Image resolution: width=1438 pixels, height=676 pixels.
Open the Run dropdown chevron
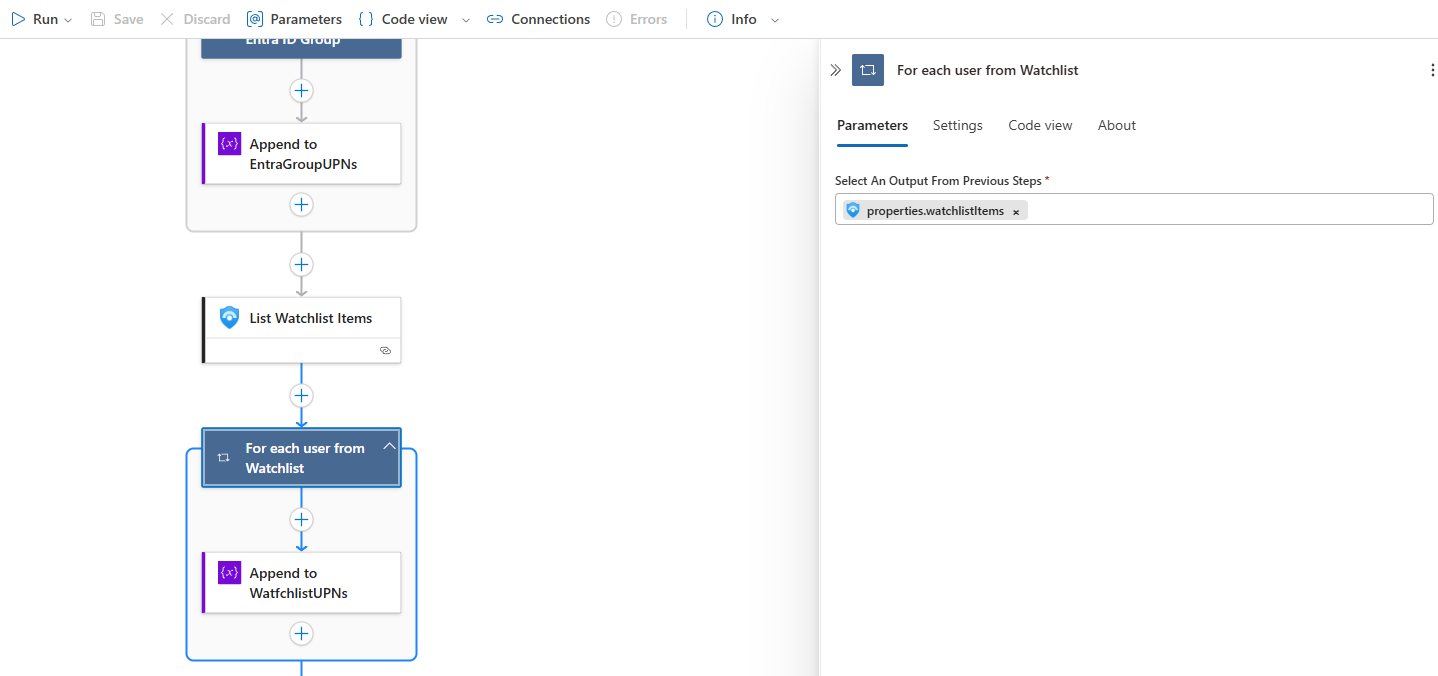[68, 20]
